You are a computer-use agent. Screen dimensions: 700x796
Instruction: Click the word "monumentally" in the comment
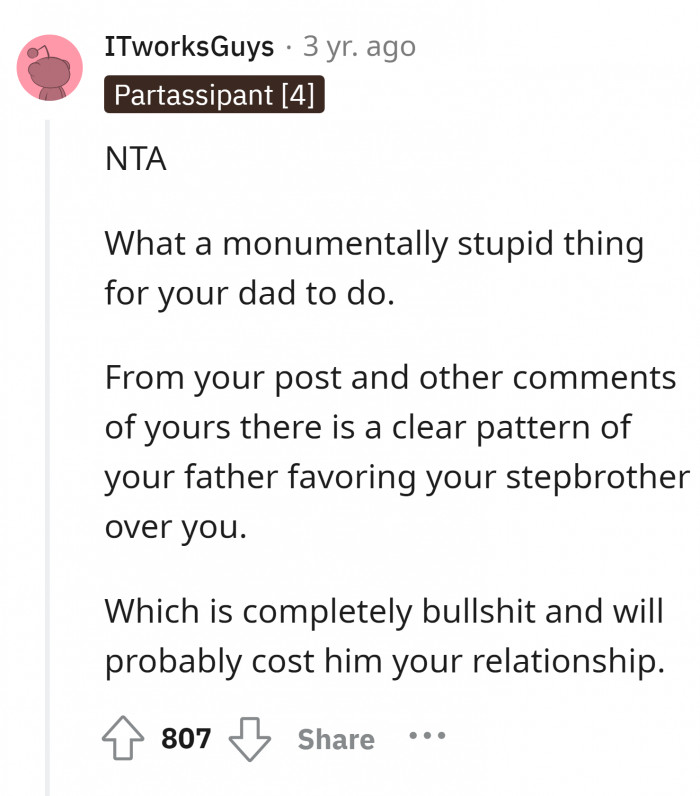(316, 244)
